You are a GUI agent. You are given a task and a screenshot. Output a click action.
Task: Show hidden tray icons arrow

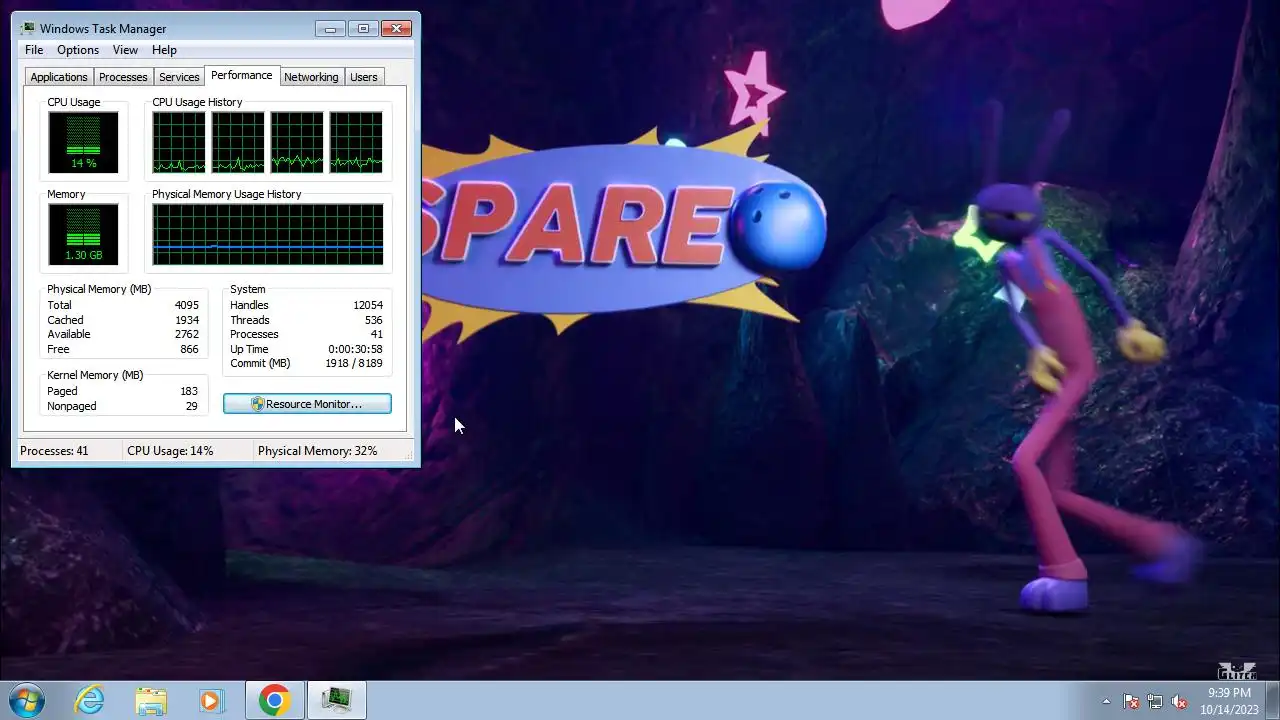pyautogui.click(x=1106, y=701)
